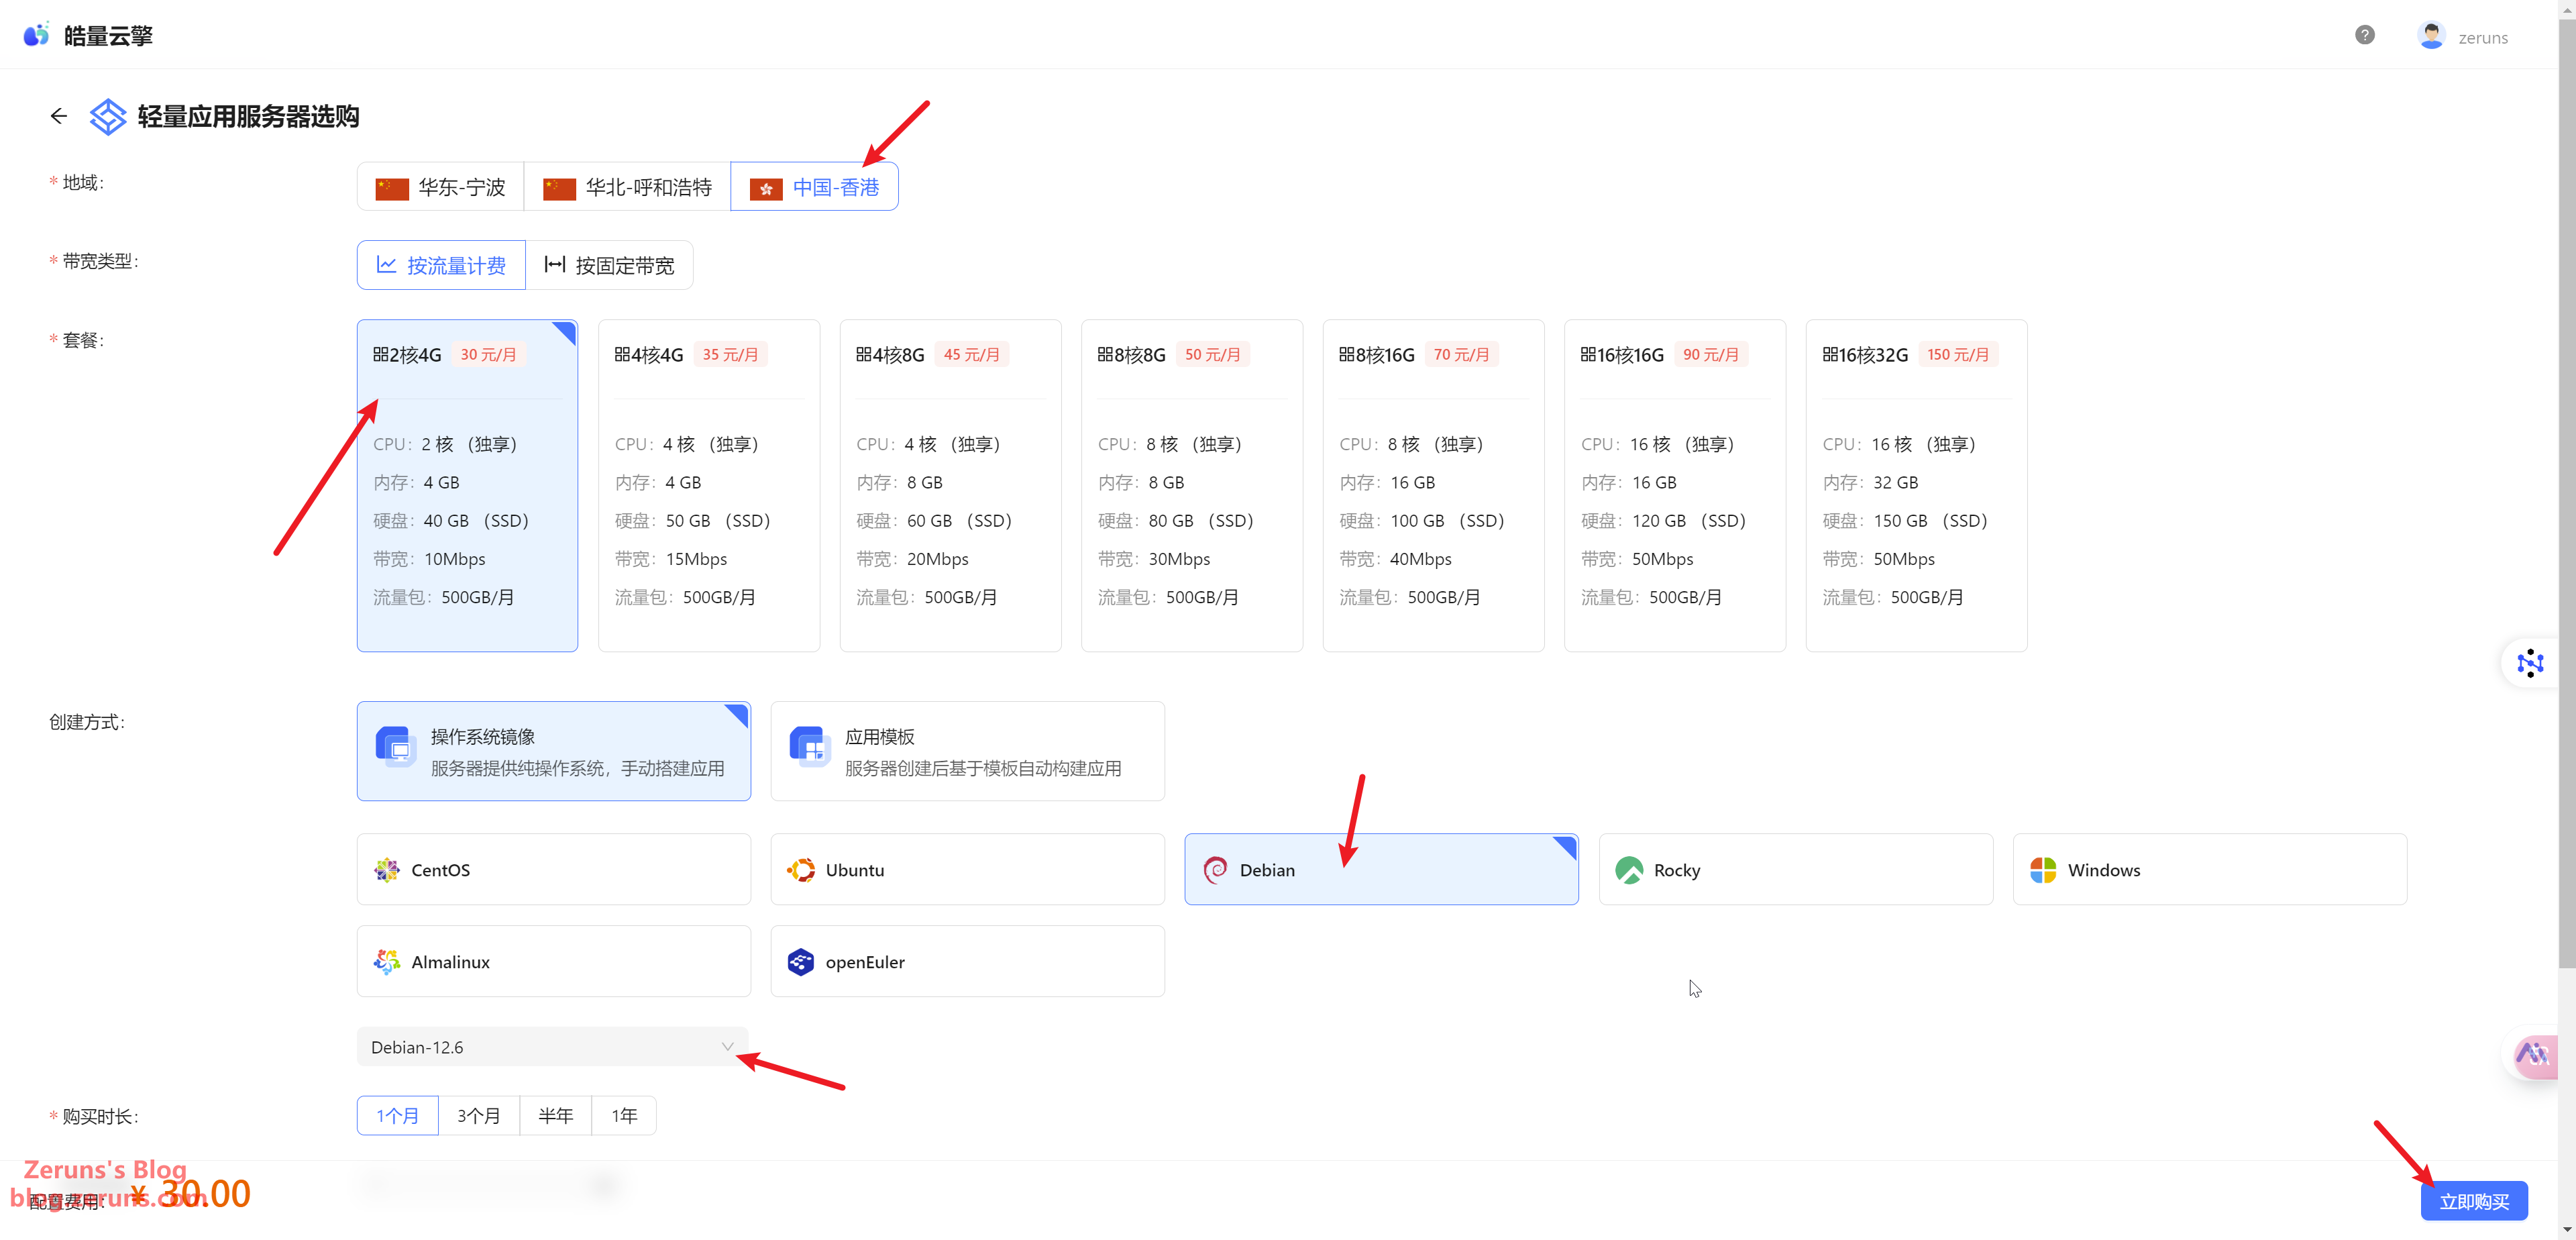Choose the 8核16G 70元/月 package
Image resolution: width=2576 pixels, height=1240 pixels.
1432,485
